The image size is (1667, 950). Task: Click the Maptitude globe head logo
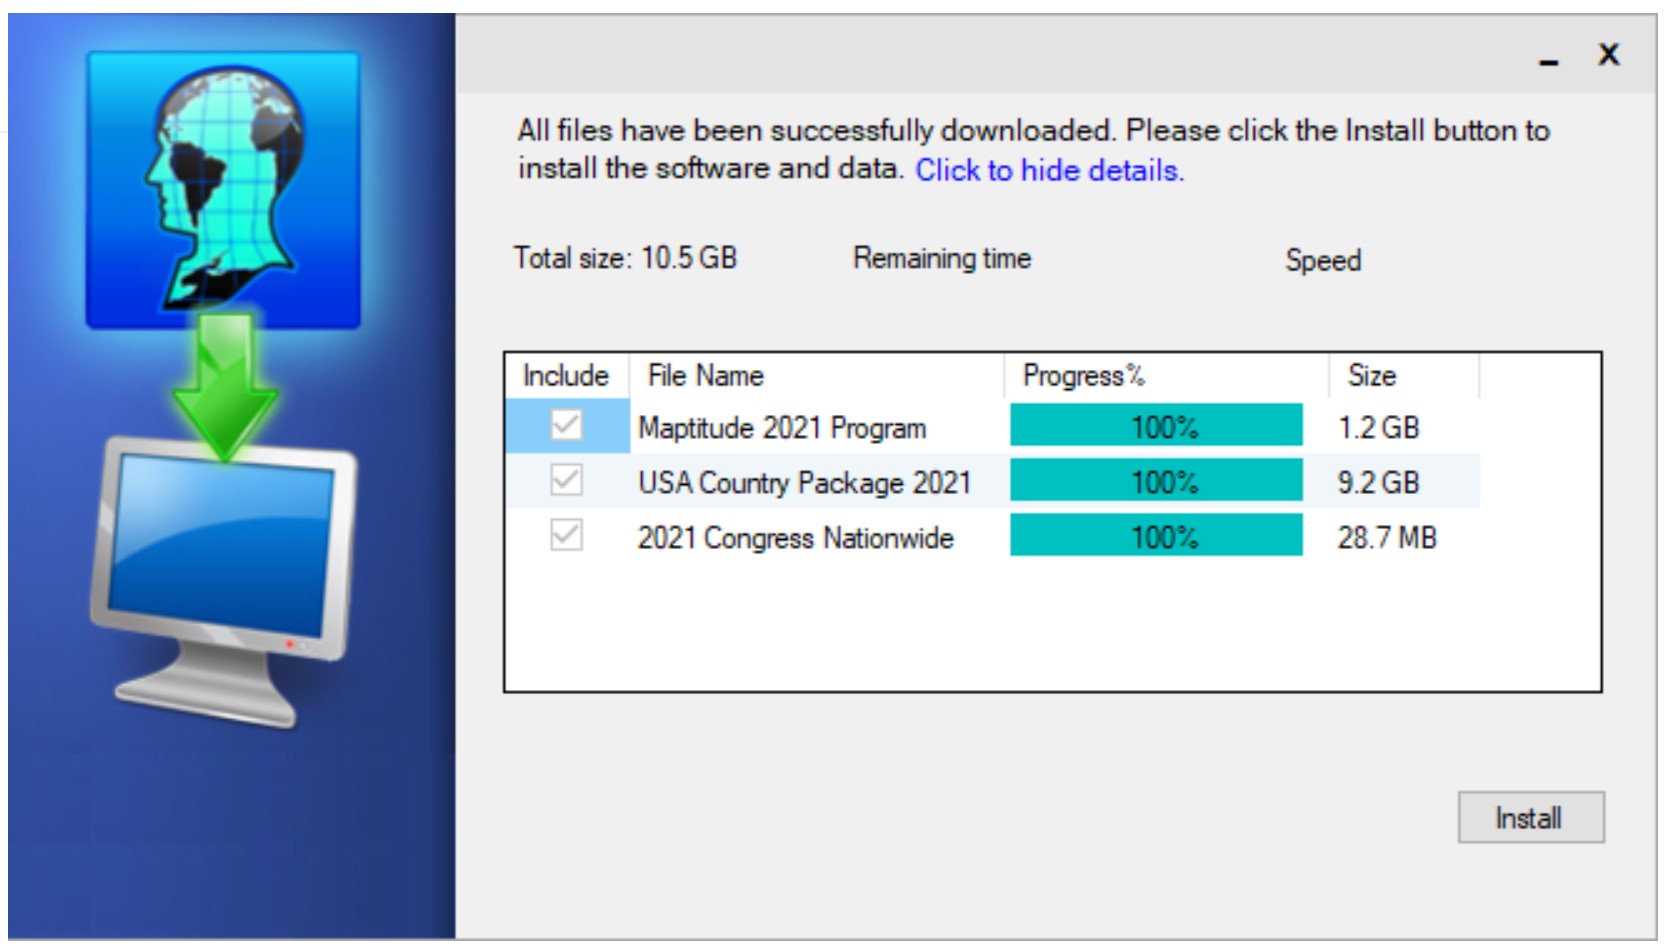[x=223, y=190]
